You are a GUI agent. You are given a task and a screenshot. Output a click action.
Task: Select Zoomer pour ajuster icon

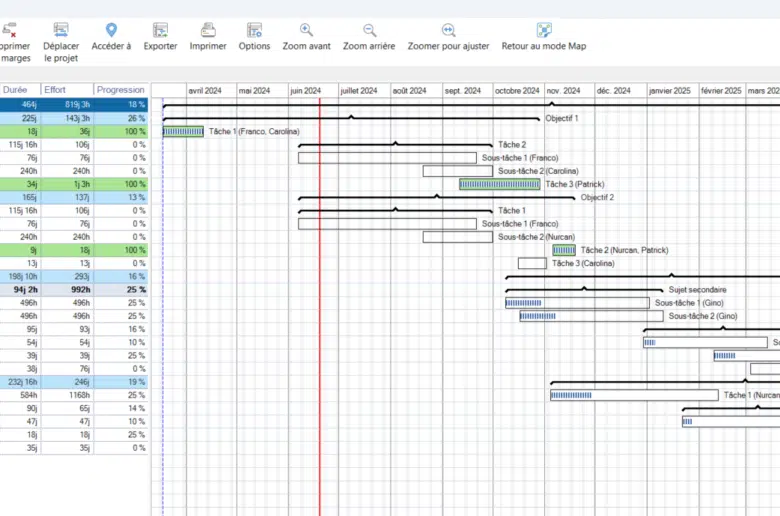(448, 31)
